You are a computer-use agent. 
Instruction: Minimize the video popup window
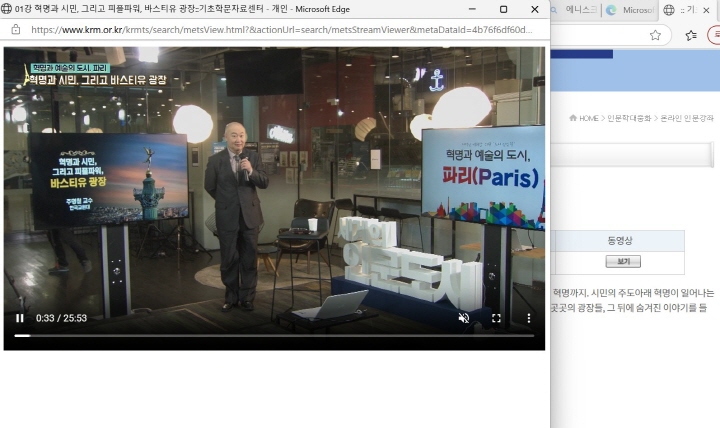pyautogui.click(x=472, y=9)
